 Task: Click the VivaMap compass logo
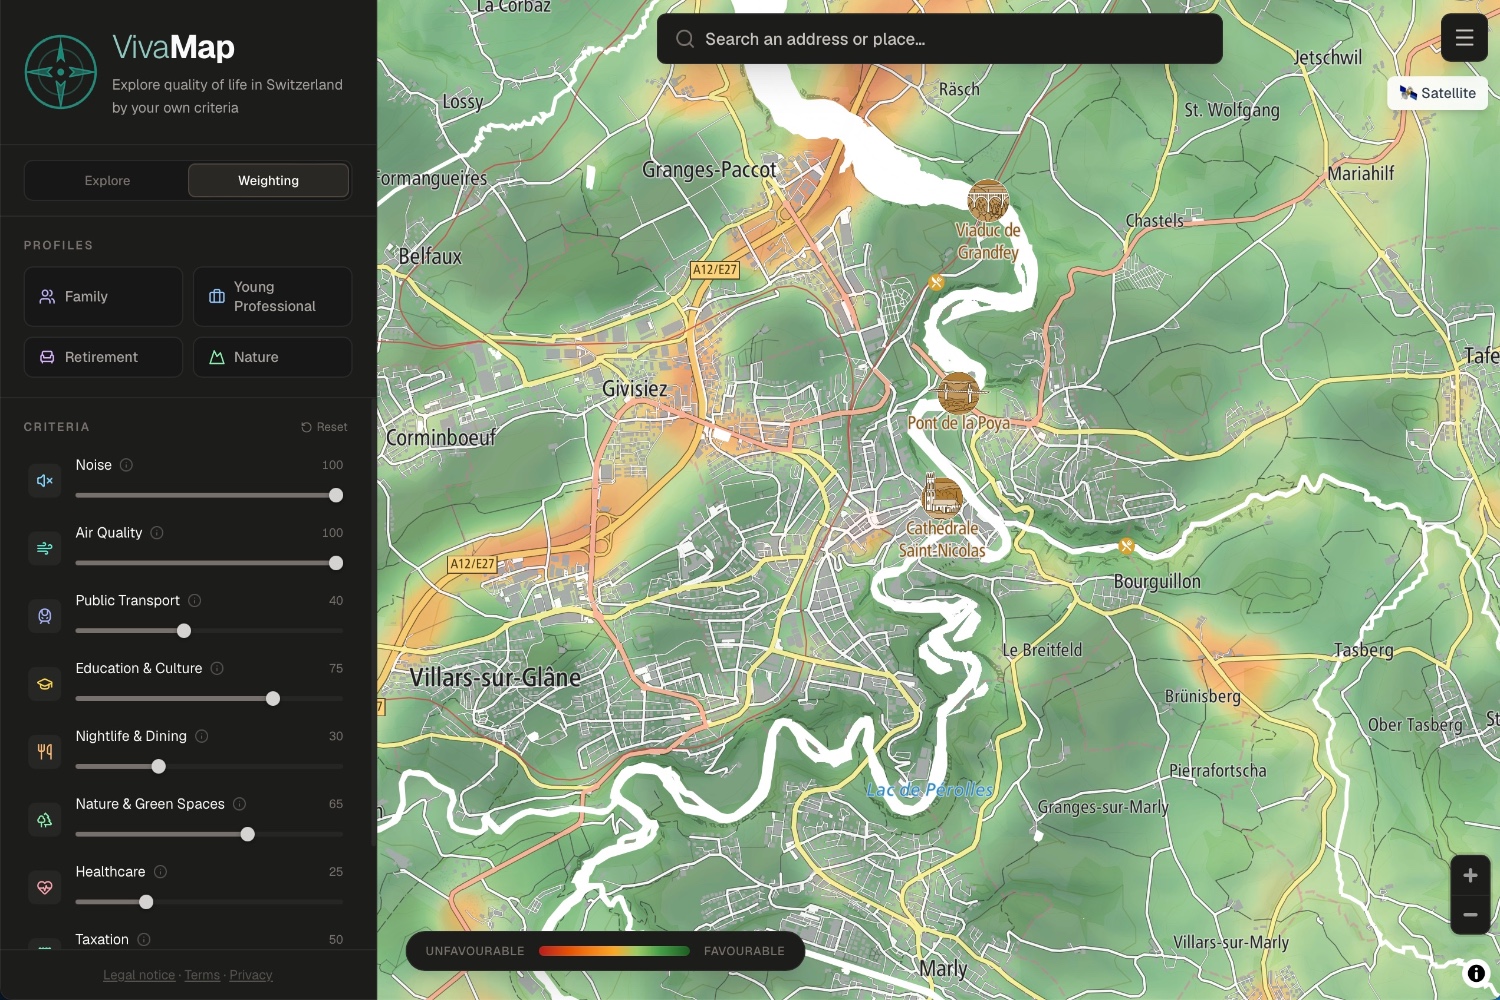click(61, 72)
